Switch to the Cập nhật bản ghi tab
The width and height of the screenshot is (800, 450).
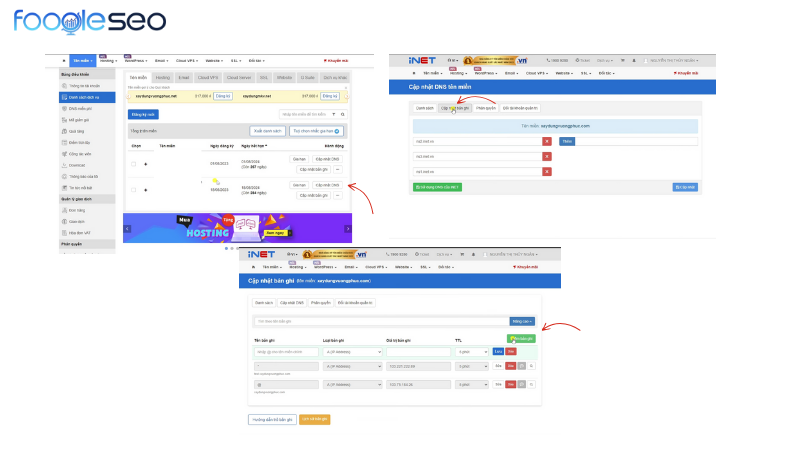tap(454, 107)
